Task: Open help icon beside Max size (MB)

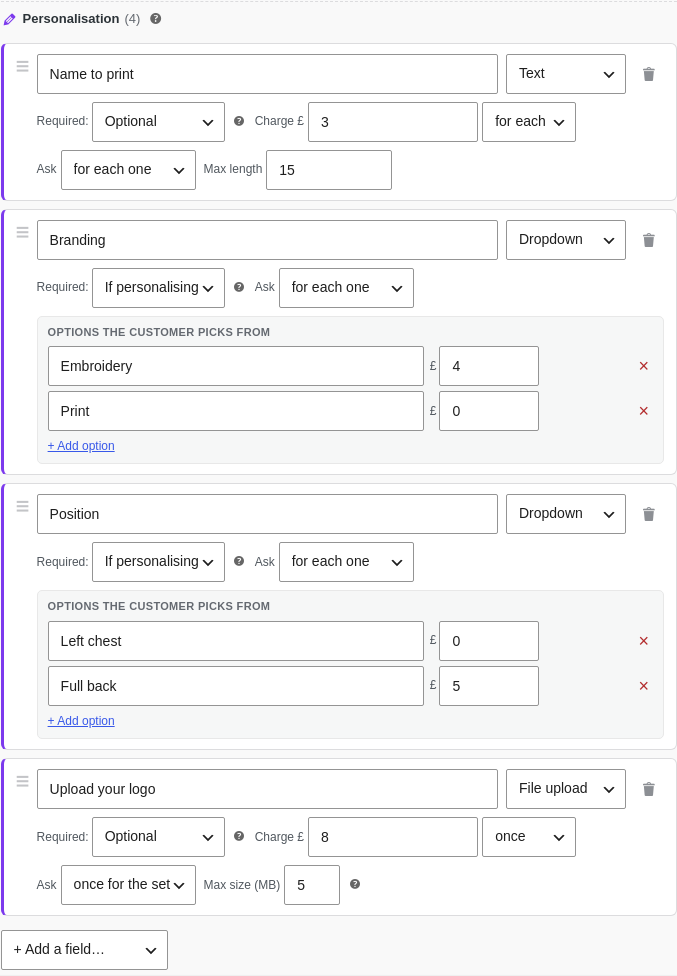Action: 355,884
